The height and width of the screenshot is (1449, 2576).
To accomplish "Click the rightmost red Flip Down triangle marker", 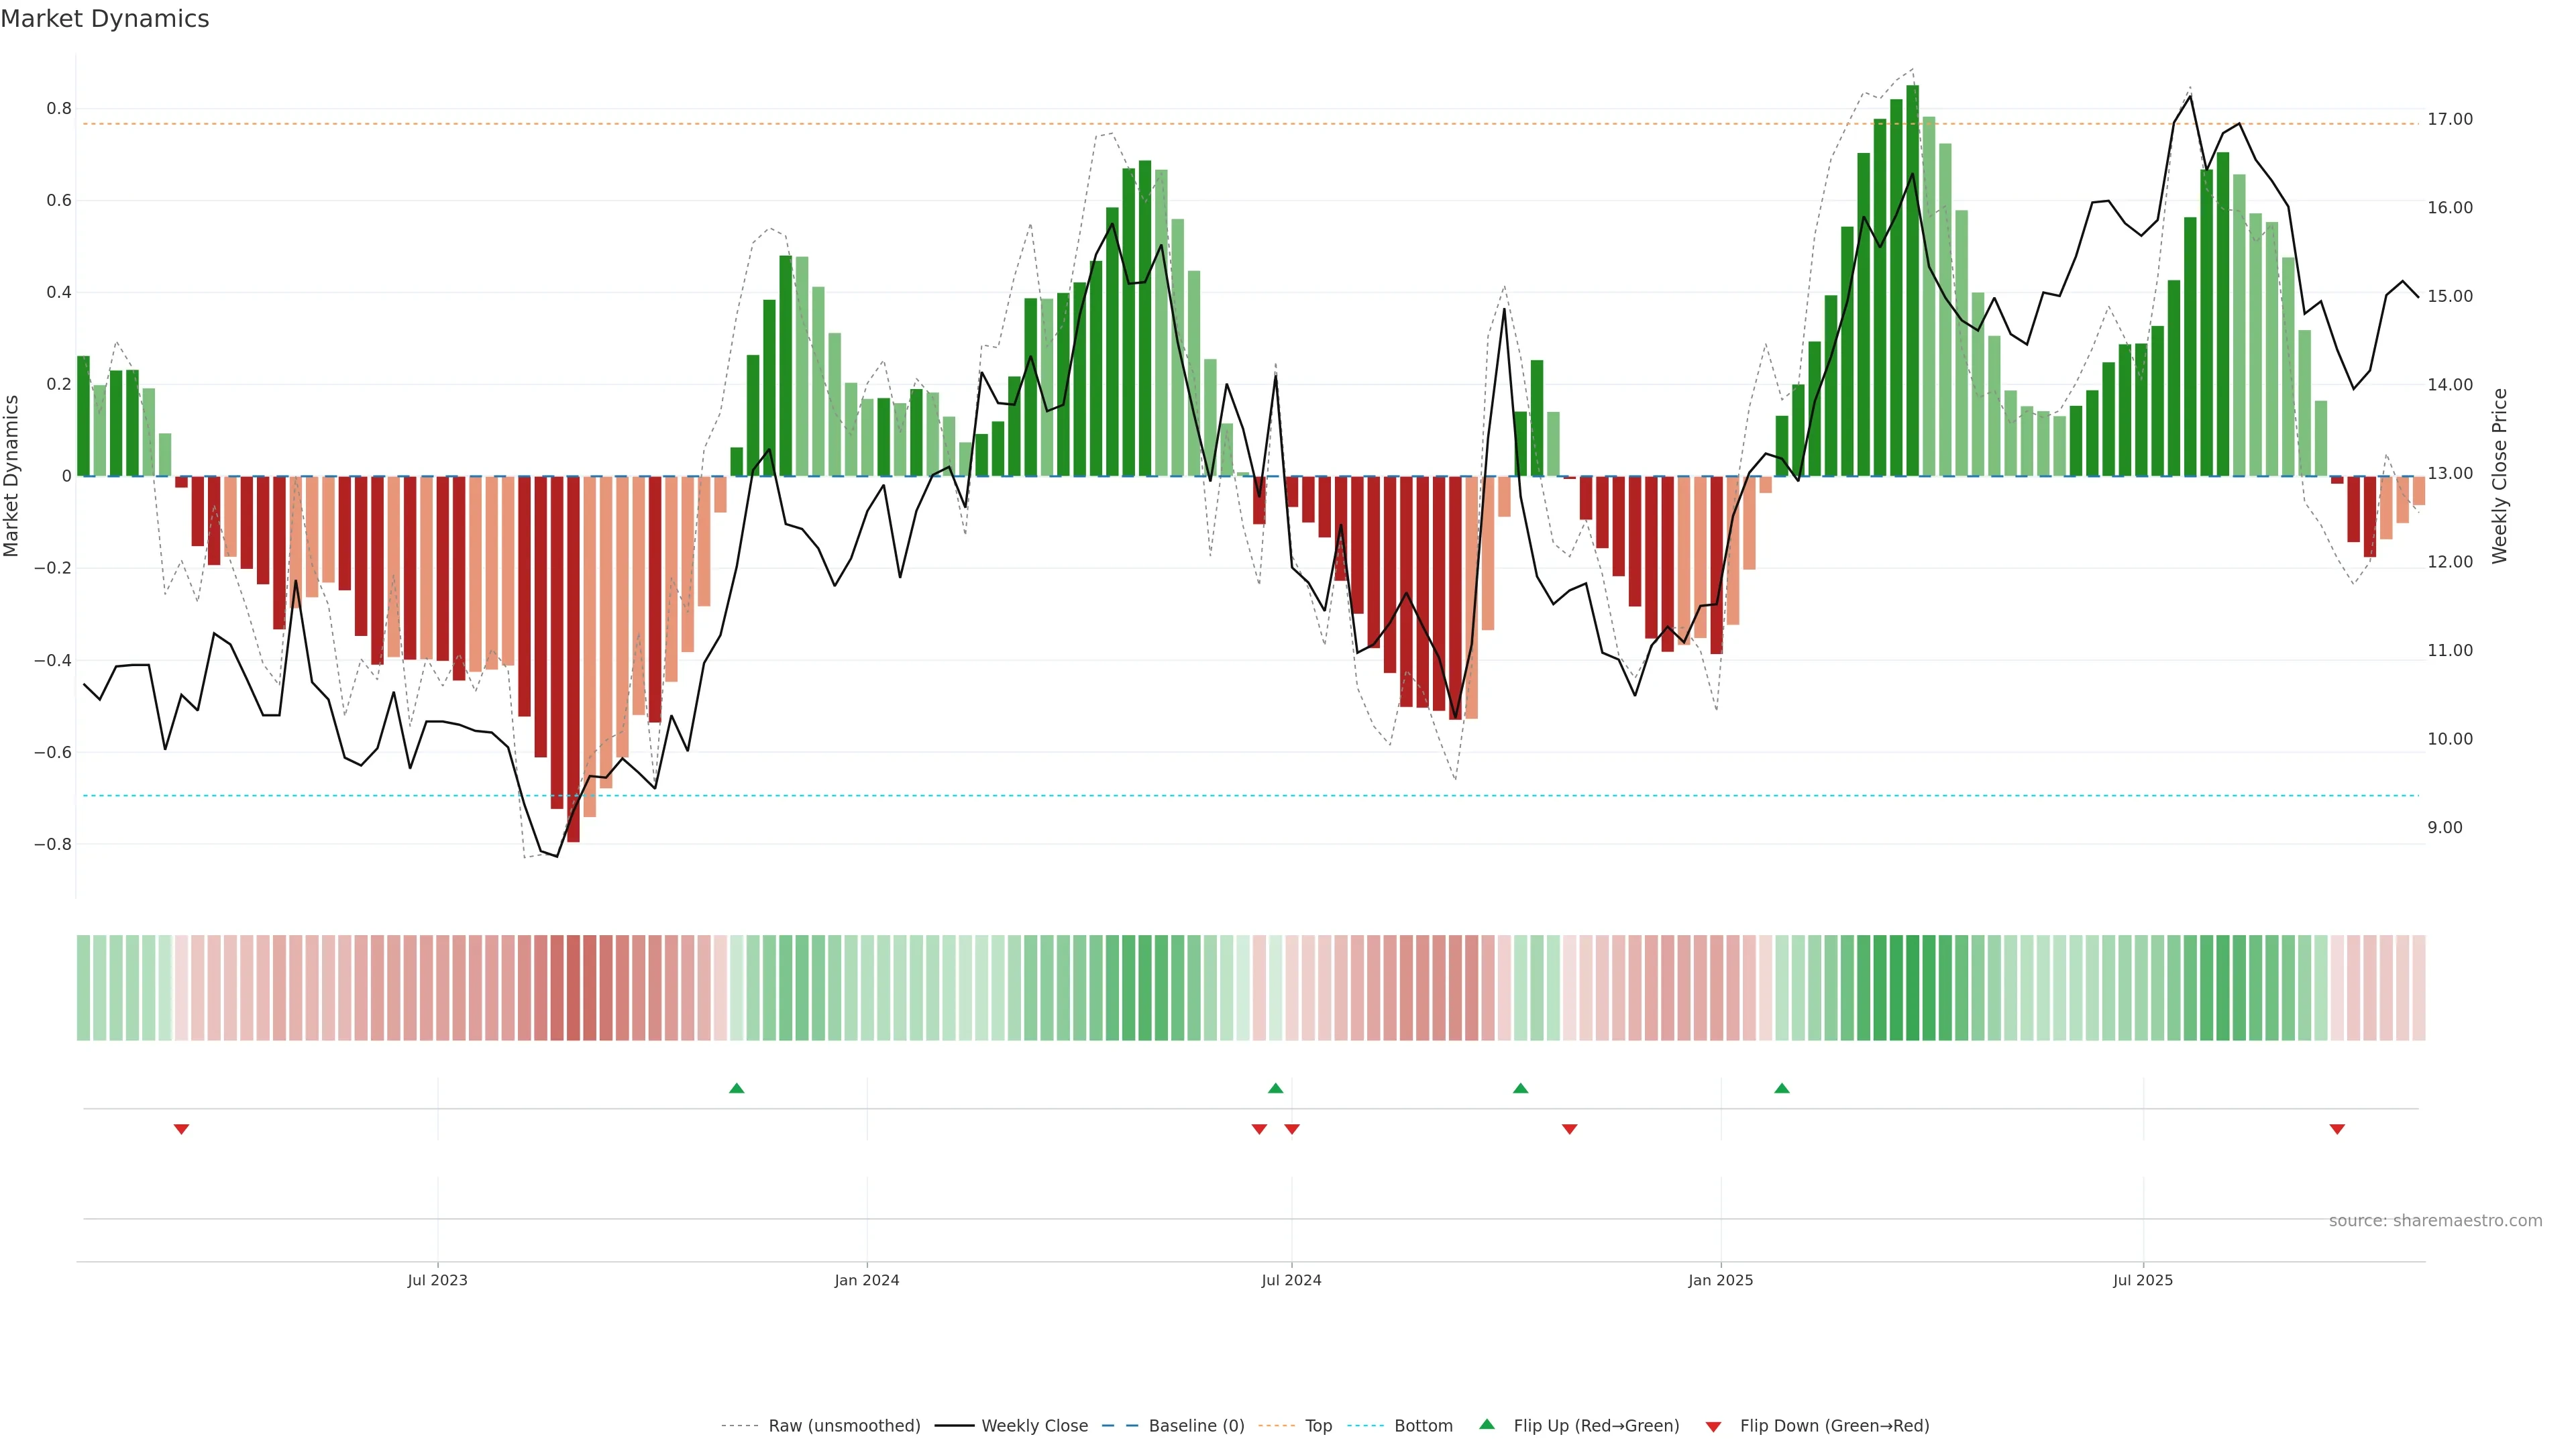I will point(2337,1129).
